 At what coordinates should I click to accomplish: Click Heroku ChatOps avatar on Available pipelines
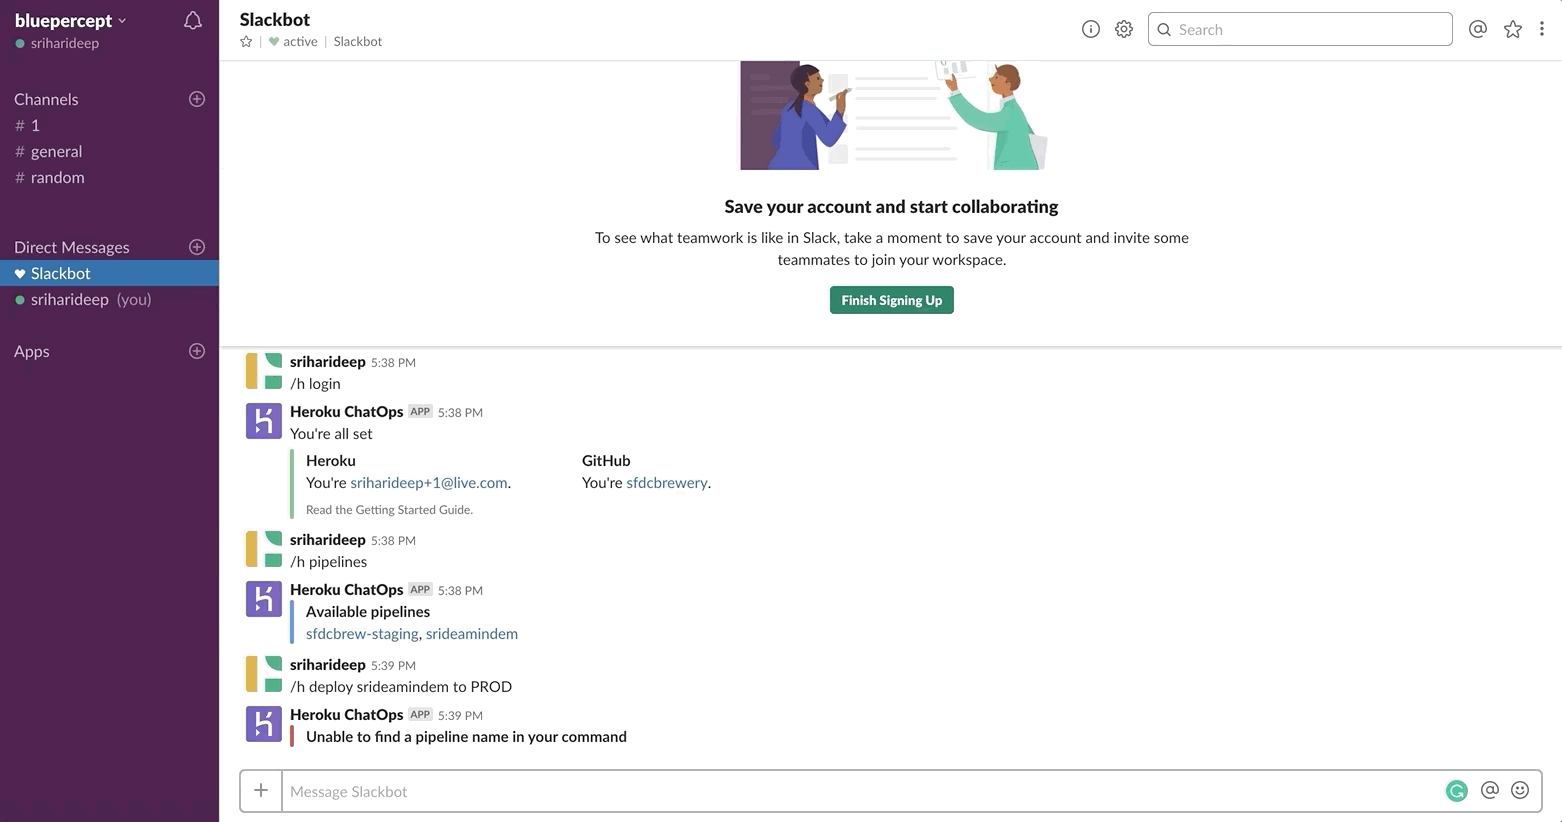(264, 599)
